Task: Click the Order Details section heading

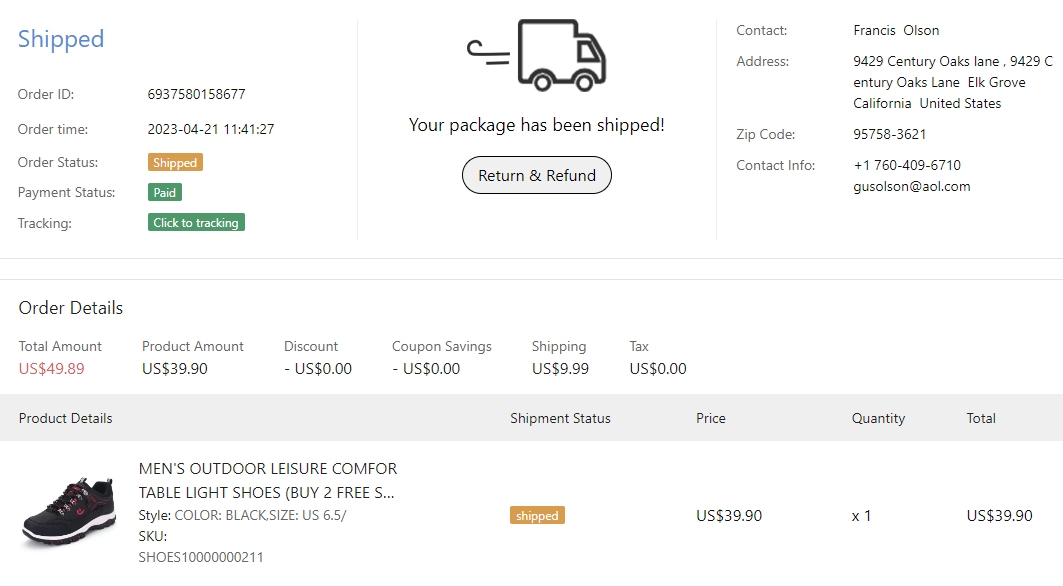Action: 71,308
